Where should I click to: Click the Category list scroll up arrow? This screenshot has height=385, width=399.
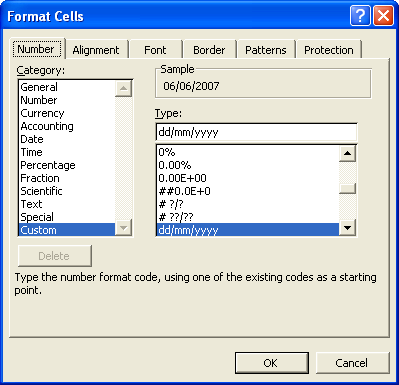tap(123, 88)
